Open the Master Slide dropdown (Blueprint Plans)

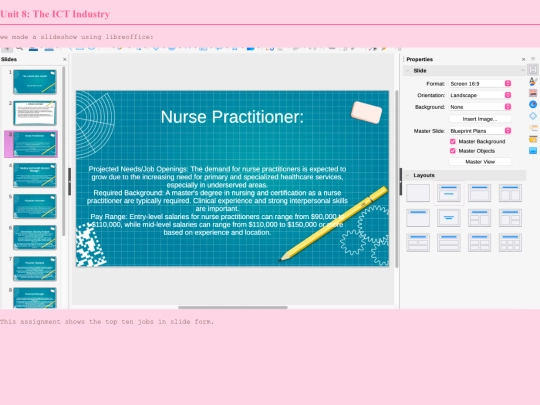pyautogui.click(x=480, y=131)
